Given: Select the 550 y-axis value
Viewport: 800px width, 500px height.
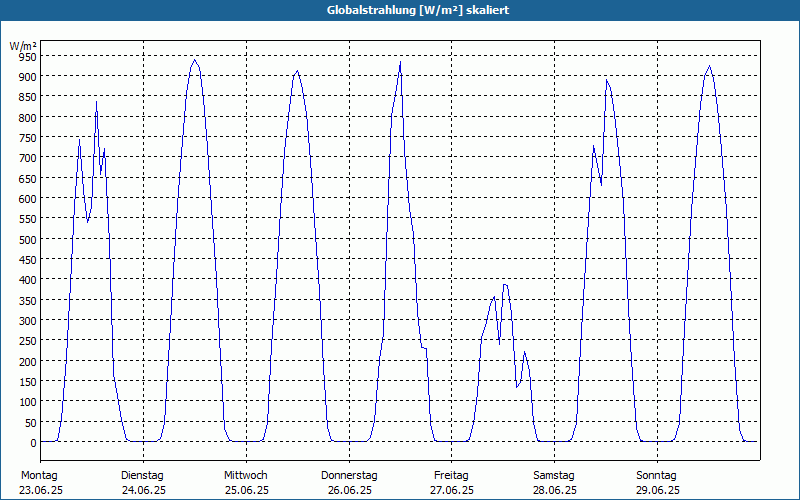Looking at the screenshot, I should [28, 219].
